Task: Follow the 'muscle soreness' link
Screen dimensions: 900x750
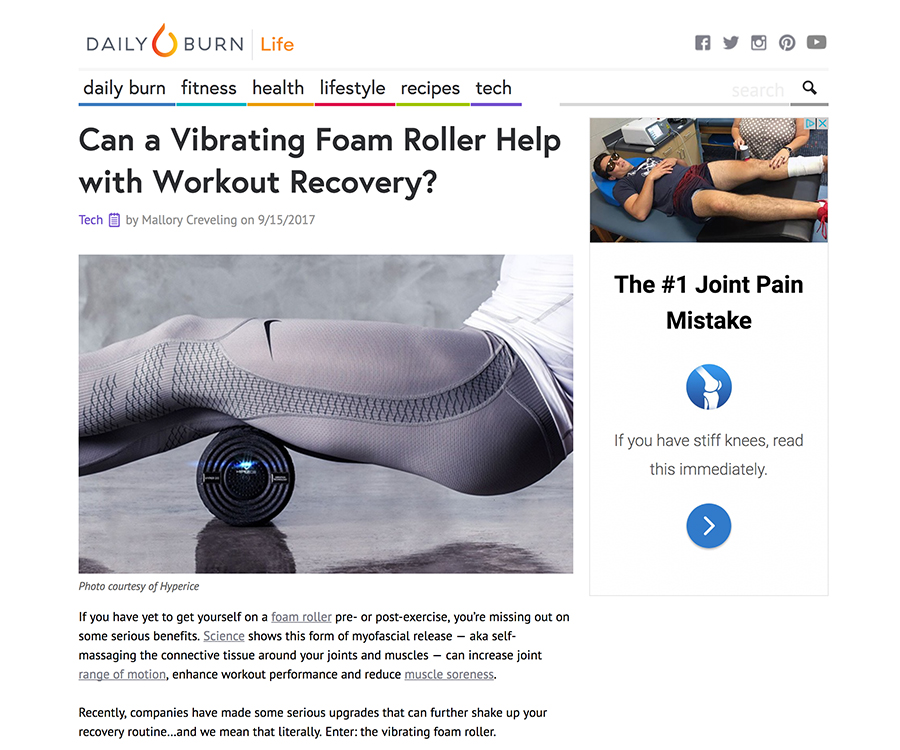Action: 449,674
